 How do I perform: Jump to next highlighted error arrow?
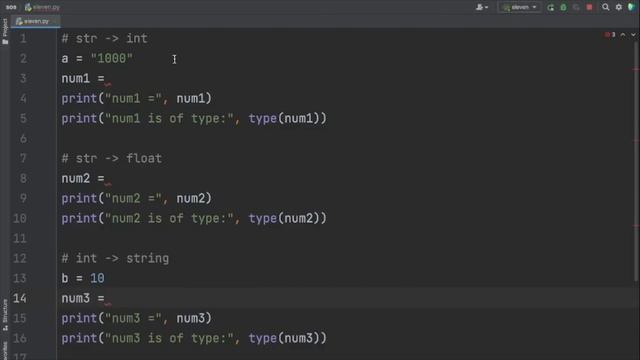point(633,35)
